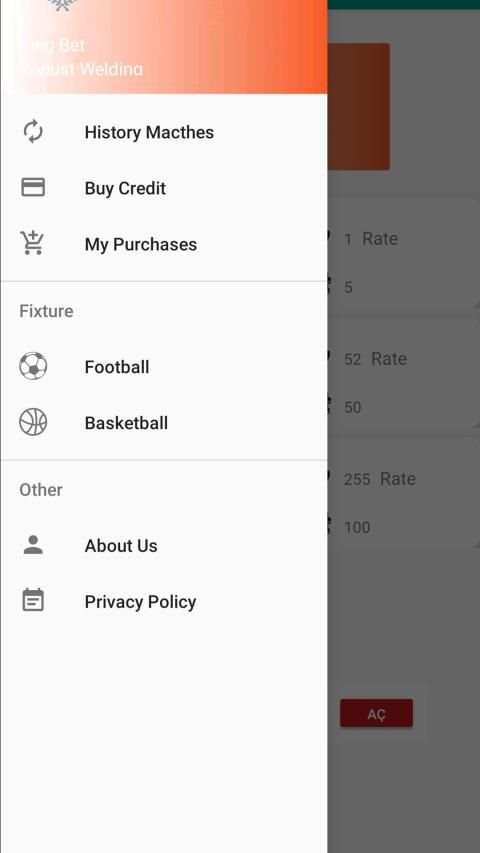The width and height of the screenshot is (480, 853).
Task: Tap the Privacy Policy document icon
Action: point(33,600)
